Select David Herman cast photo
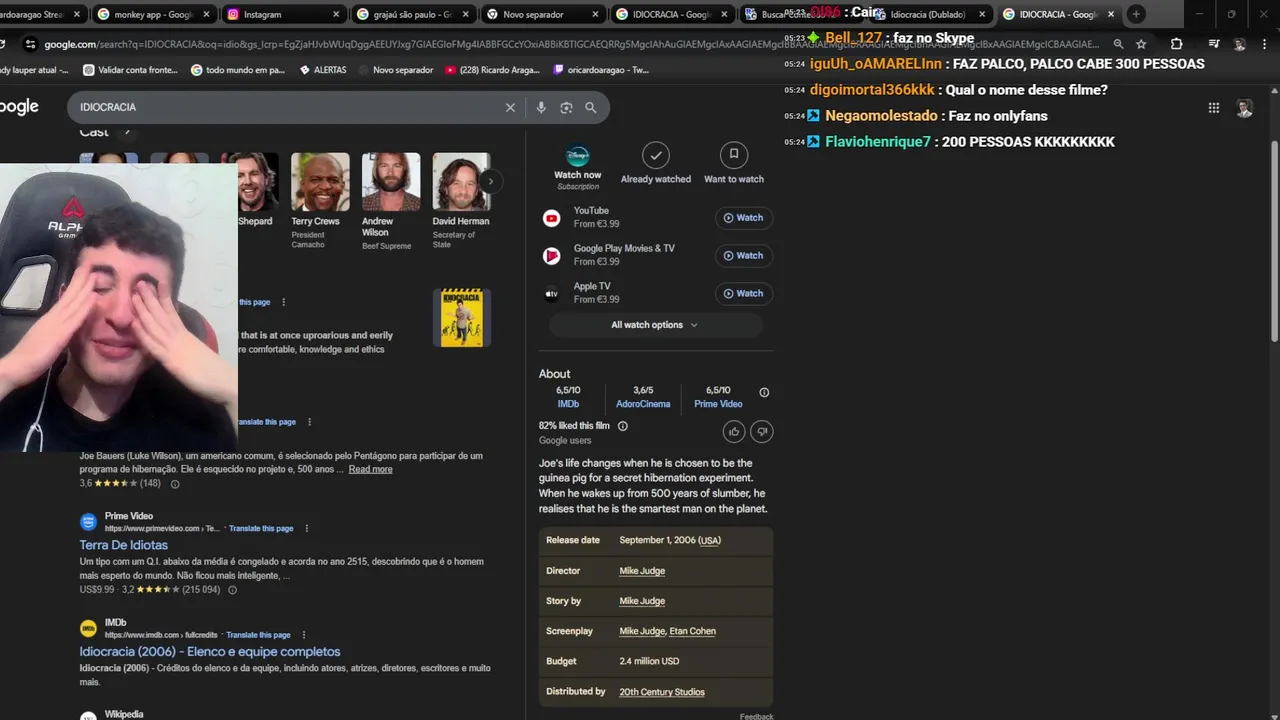This screenshot has width=1280, height=720. coord(461,182)
